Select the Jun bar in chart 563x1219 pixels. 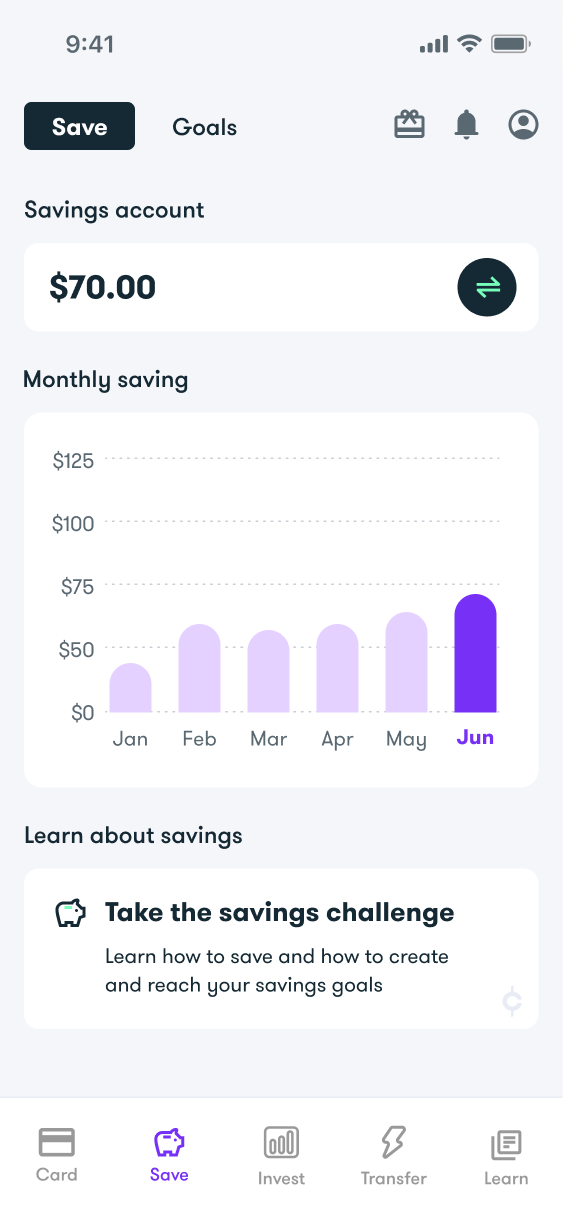[x=475, y=653]
